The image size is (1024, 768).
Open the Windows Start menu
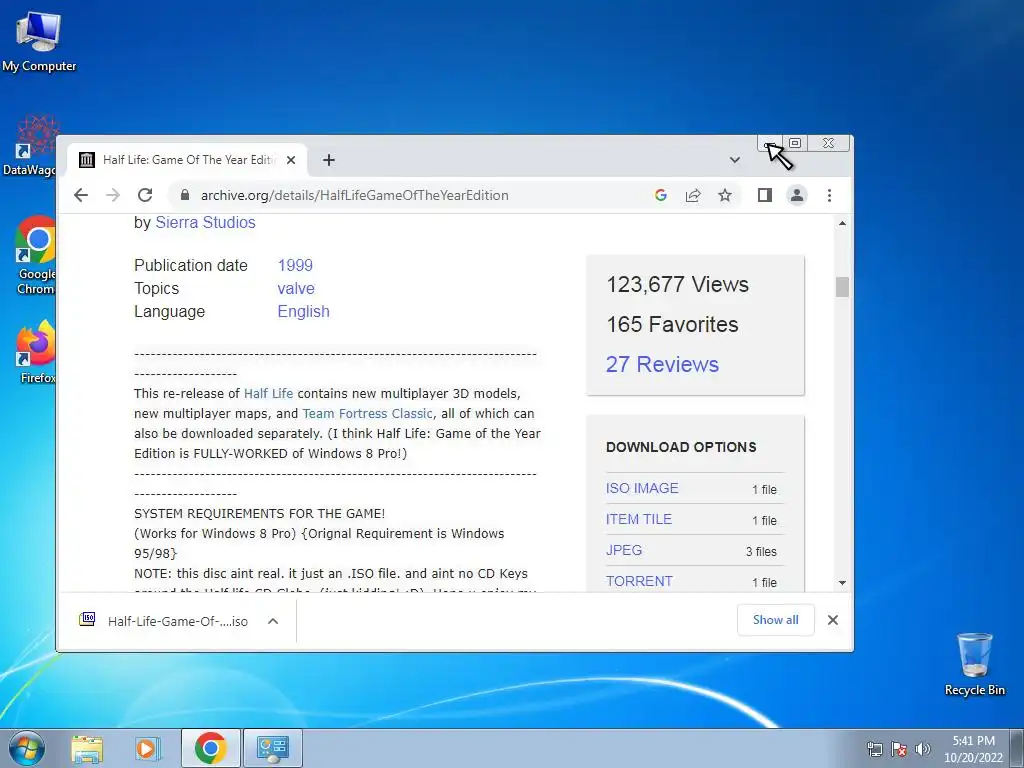click(27, 748)
